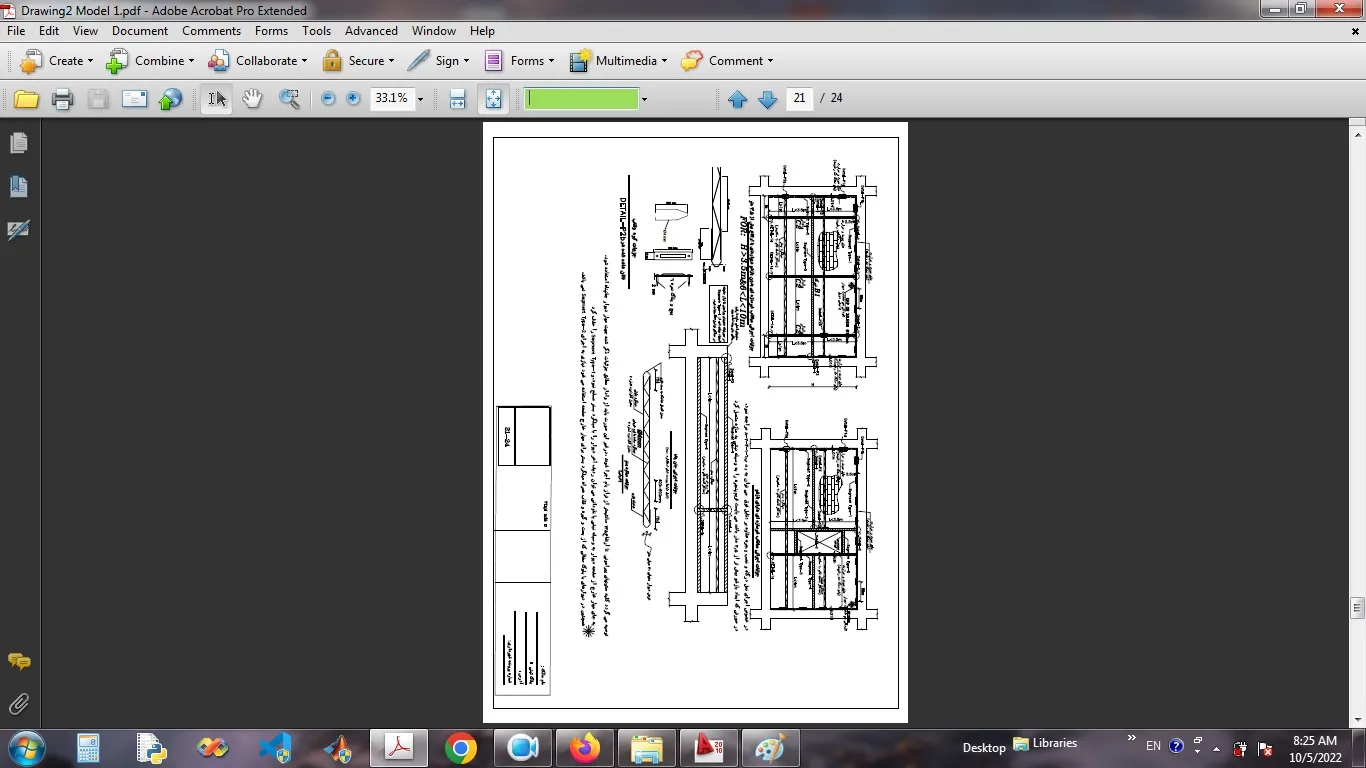Click the Email envelope icon

pyautogui.click(x=134, y=99)
